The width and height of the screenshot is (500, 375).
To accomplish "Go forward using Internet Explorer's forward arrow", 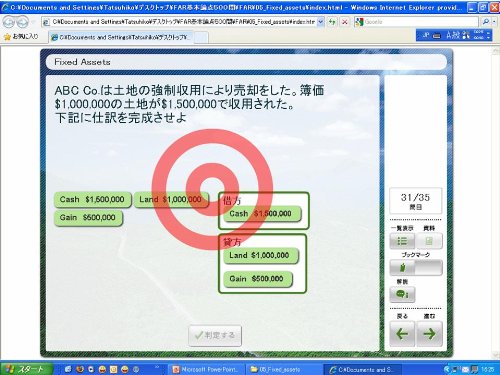I will click(x=23, y=22).
